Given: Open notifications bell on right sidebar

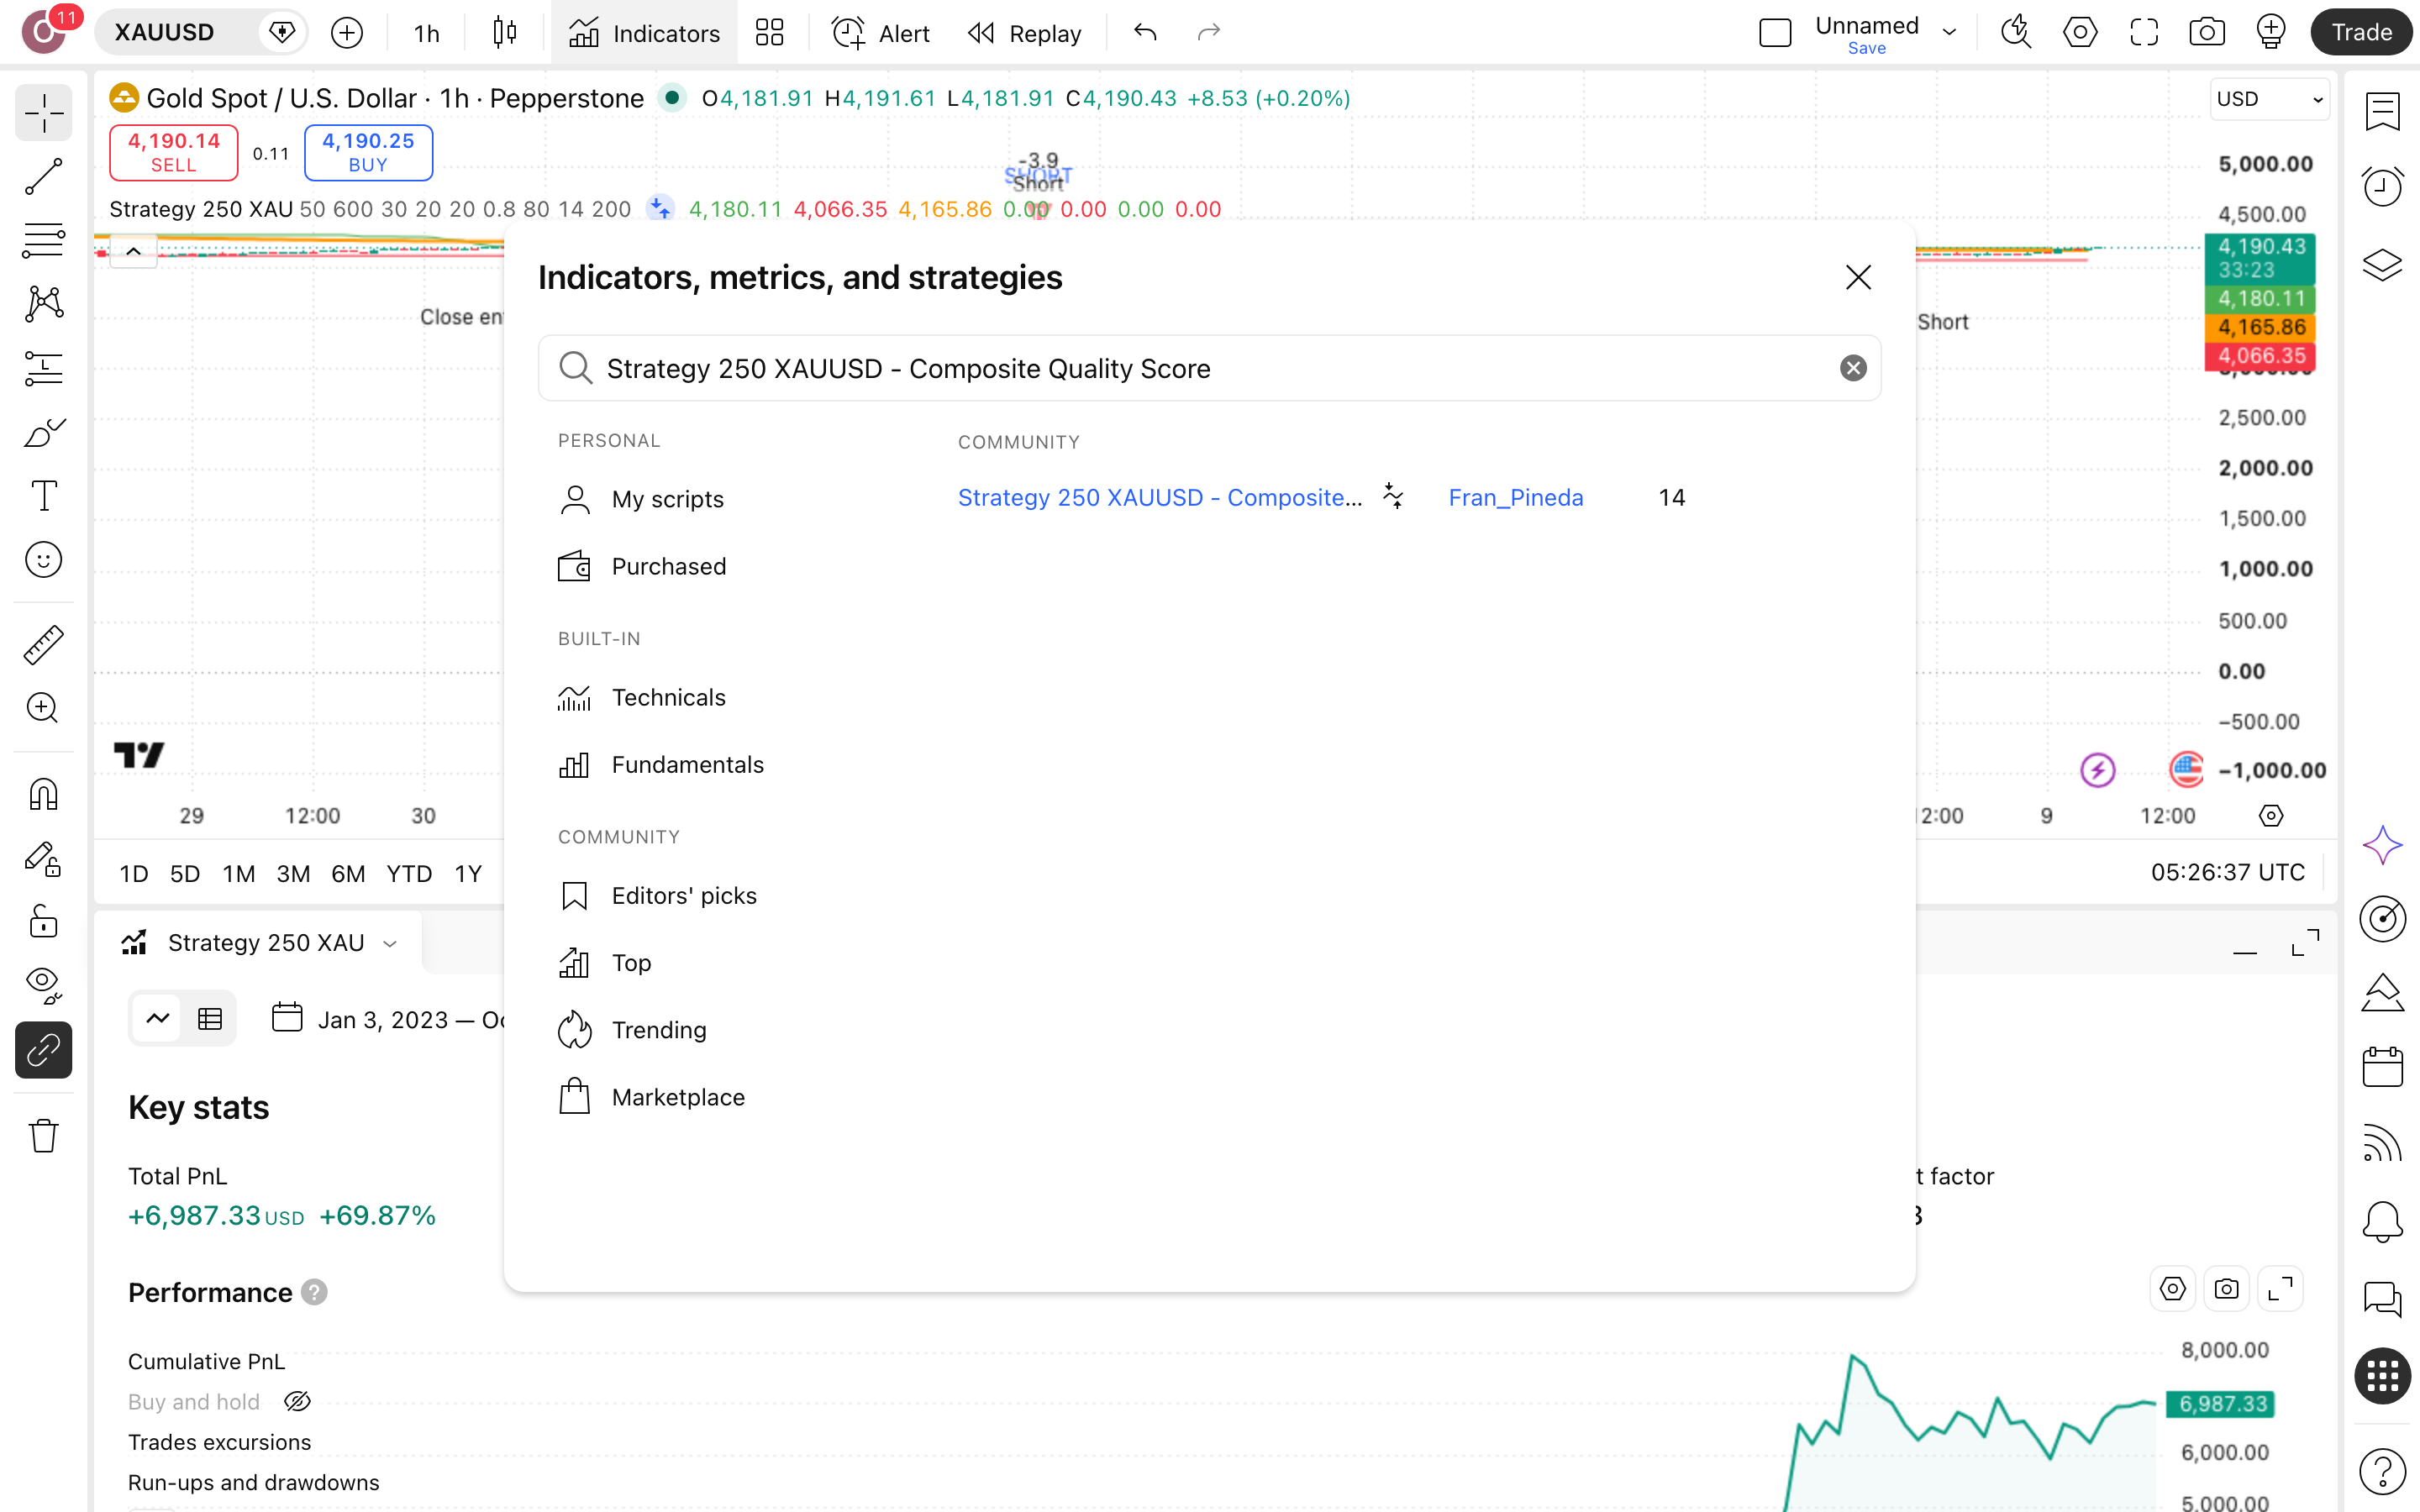Looking at the screenshot, I should [x=2382, y=1221].
